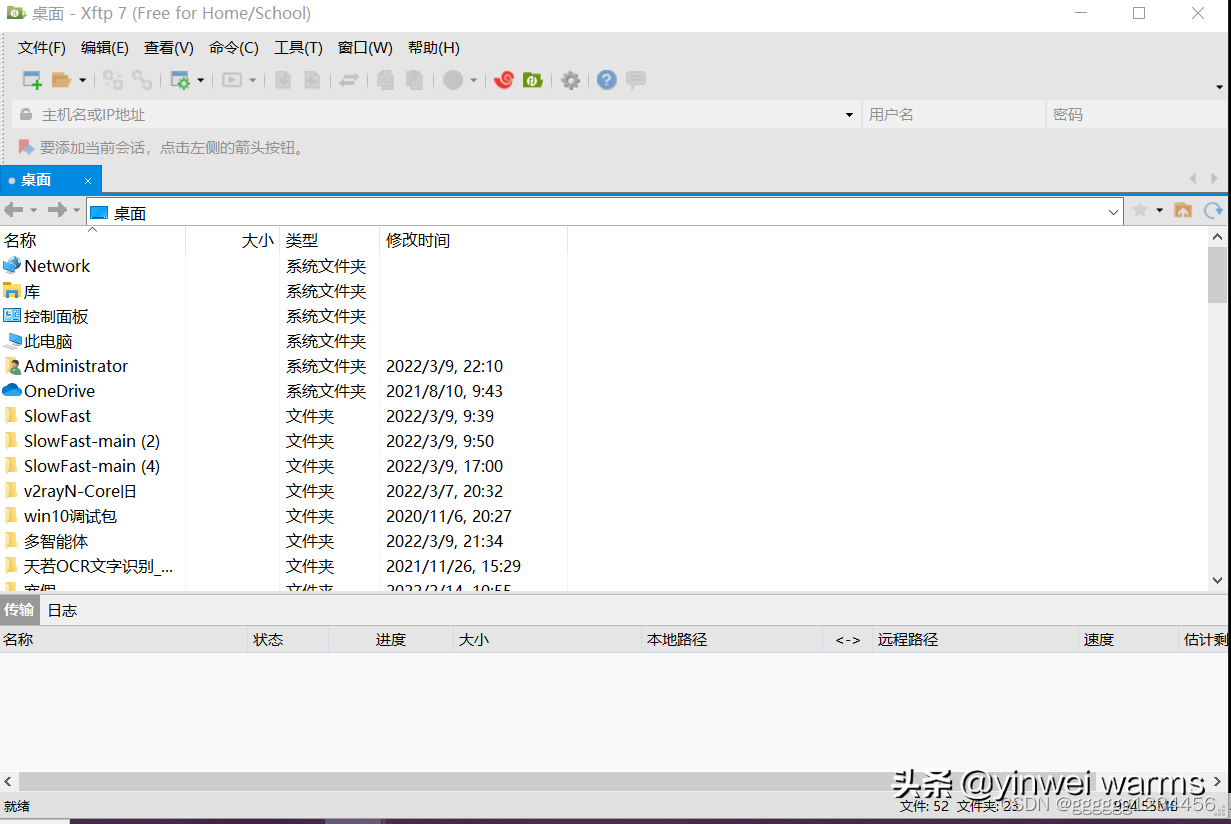The height and width of the screenshot is (824, 1231).
Task: Click the host name or IP address field
Action: click(438, 115)
